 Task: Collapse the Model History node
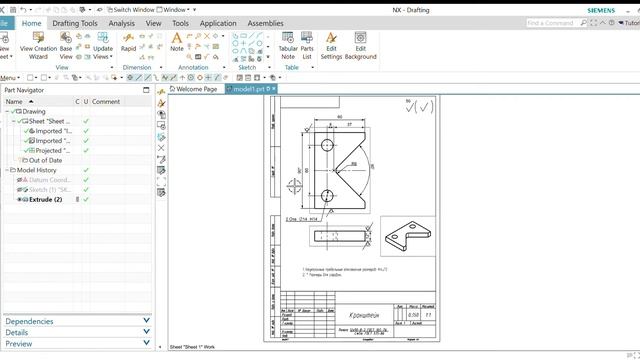(7, 170)
